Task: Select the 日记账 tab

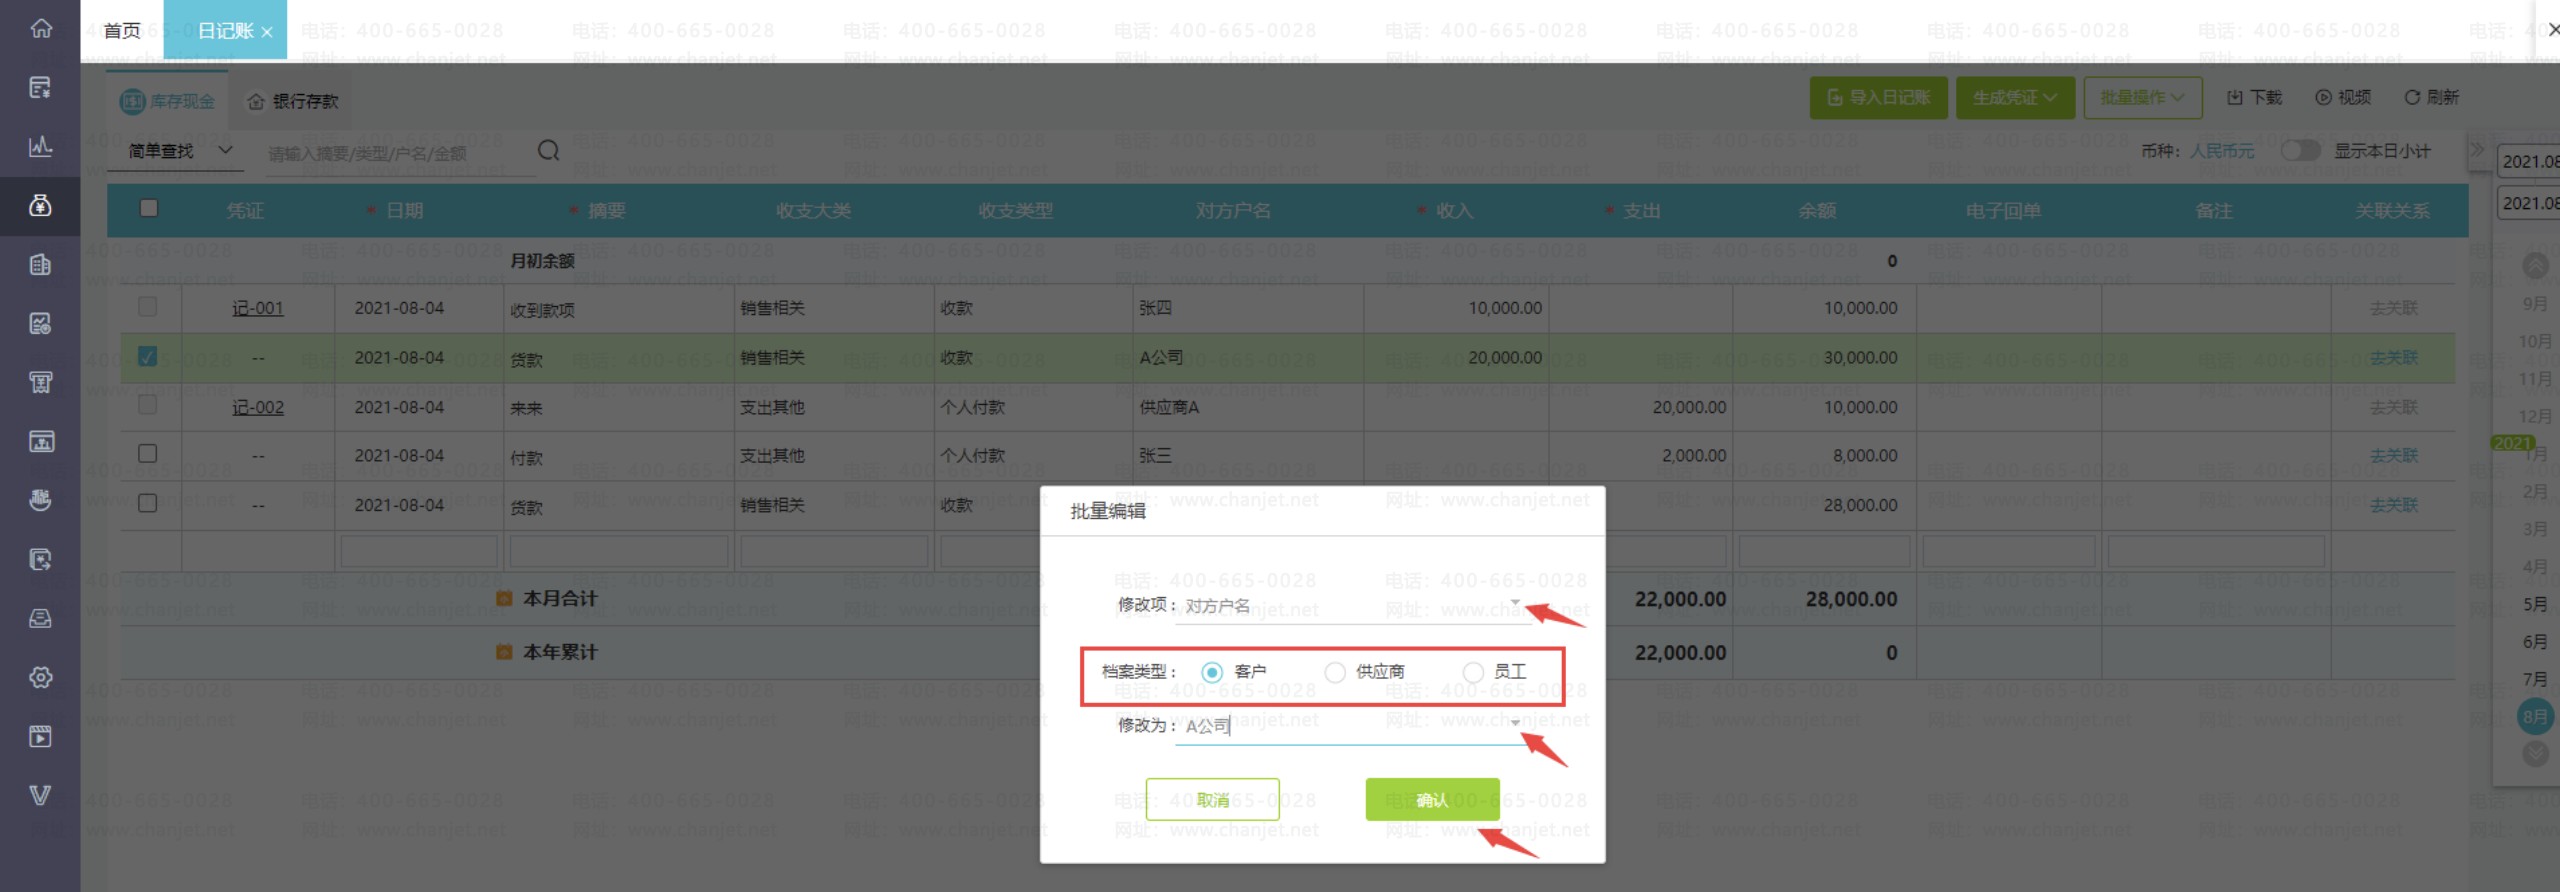Action: click(225, 31)
